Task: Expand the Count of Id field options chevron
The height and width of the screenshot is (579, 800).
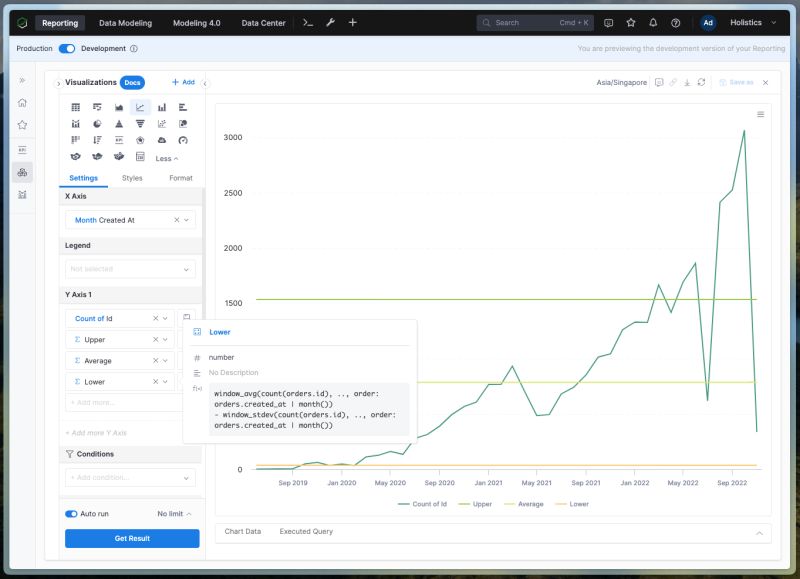Action: (x=165, y=318)
